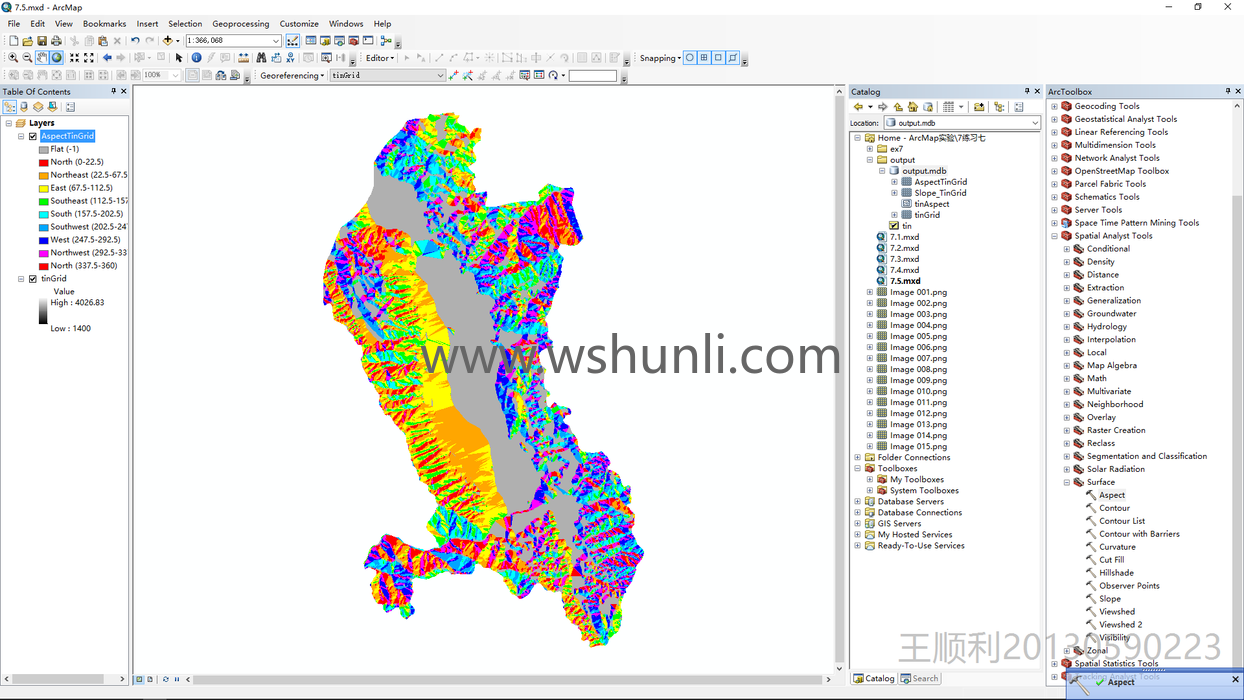Viewport: 1244px width, 700px height.
Task: Click List By Drawing Order icon
Action: tap(9, 106)
